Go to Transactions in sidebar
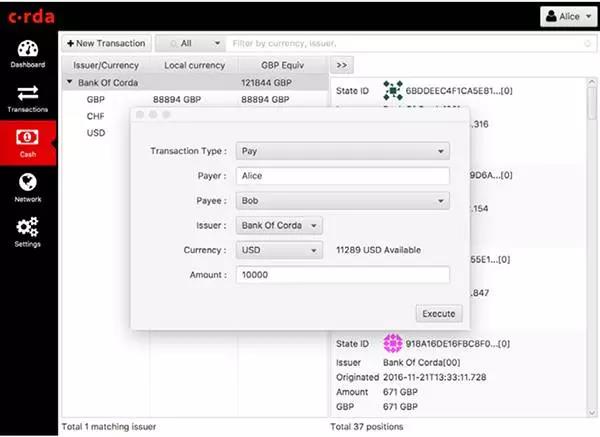Viewport: 600px width, 437px height. [27, 95]
